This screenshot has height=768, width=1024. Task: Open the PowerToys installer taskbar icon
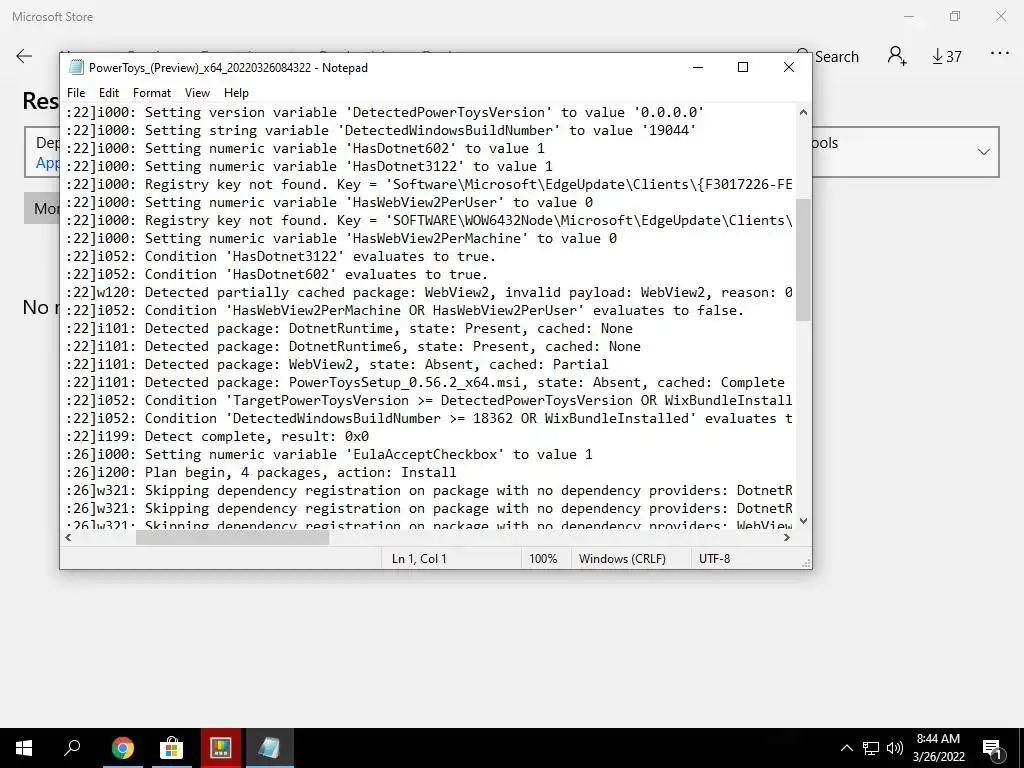coord(221,748)
